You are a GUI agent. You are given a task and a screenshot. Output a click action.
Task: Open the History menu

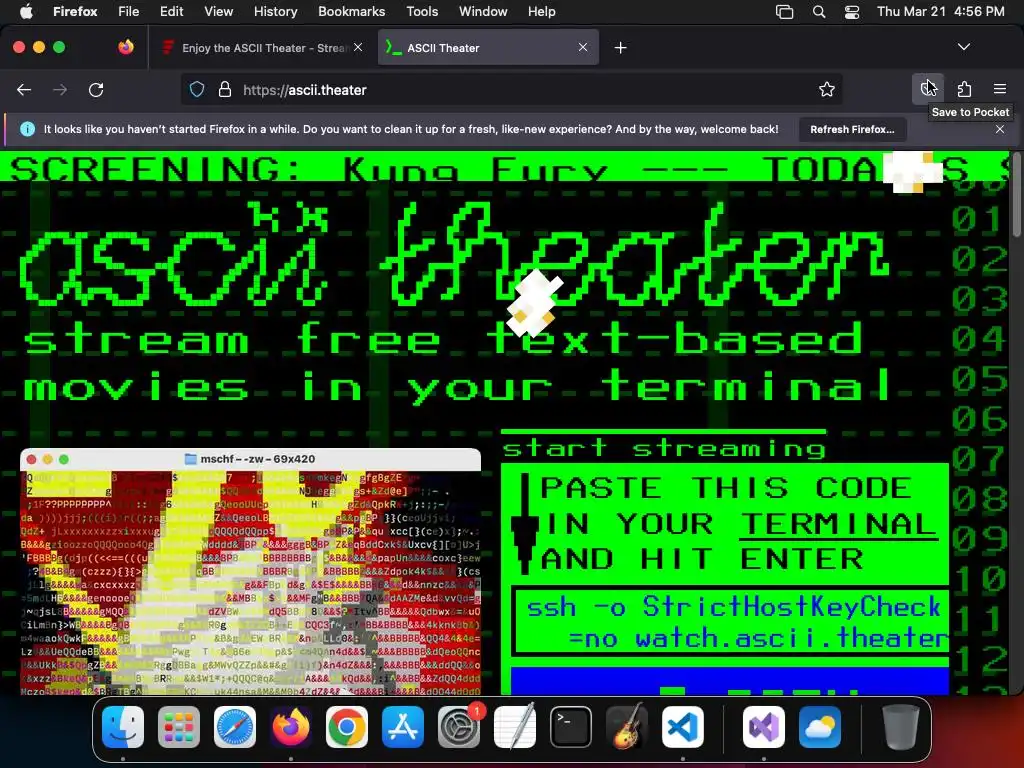[x=275, y=12]
